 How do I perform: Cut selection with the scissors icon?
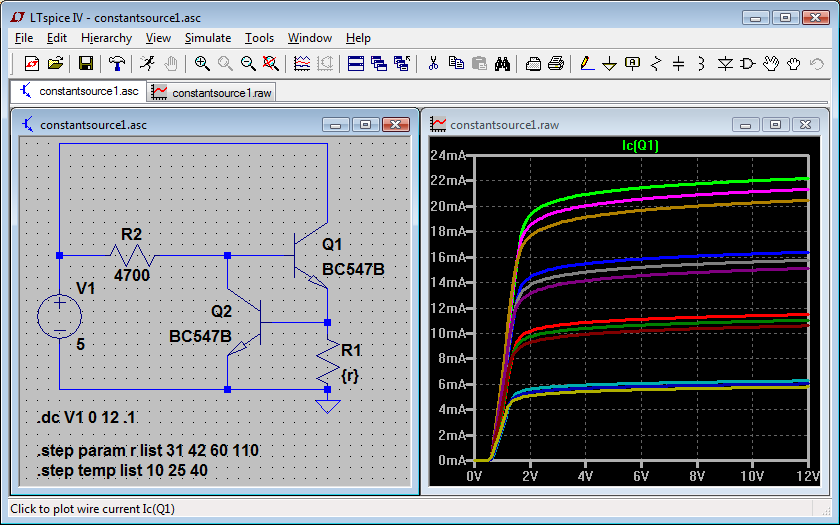coord(433,64)
